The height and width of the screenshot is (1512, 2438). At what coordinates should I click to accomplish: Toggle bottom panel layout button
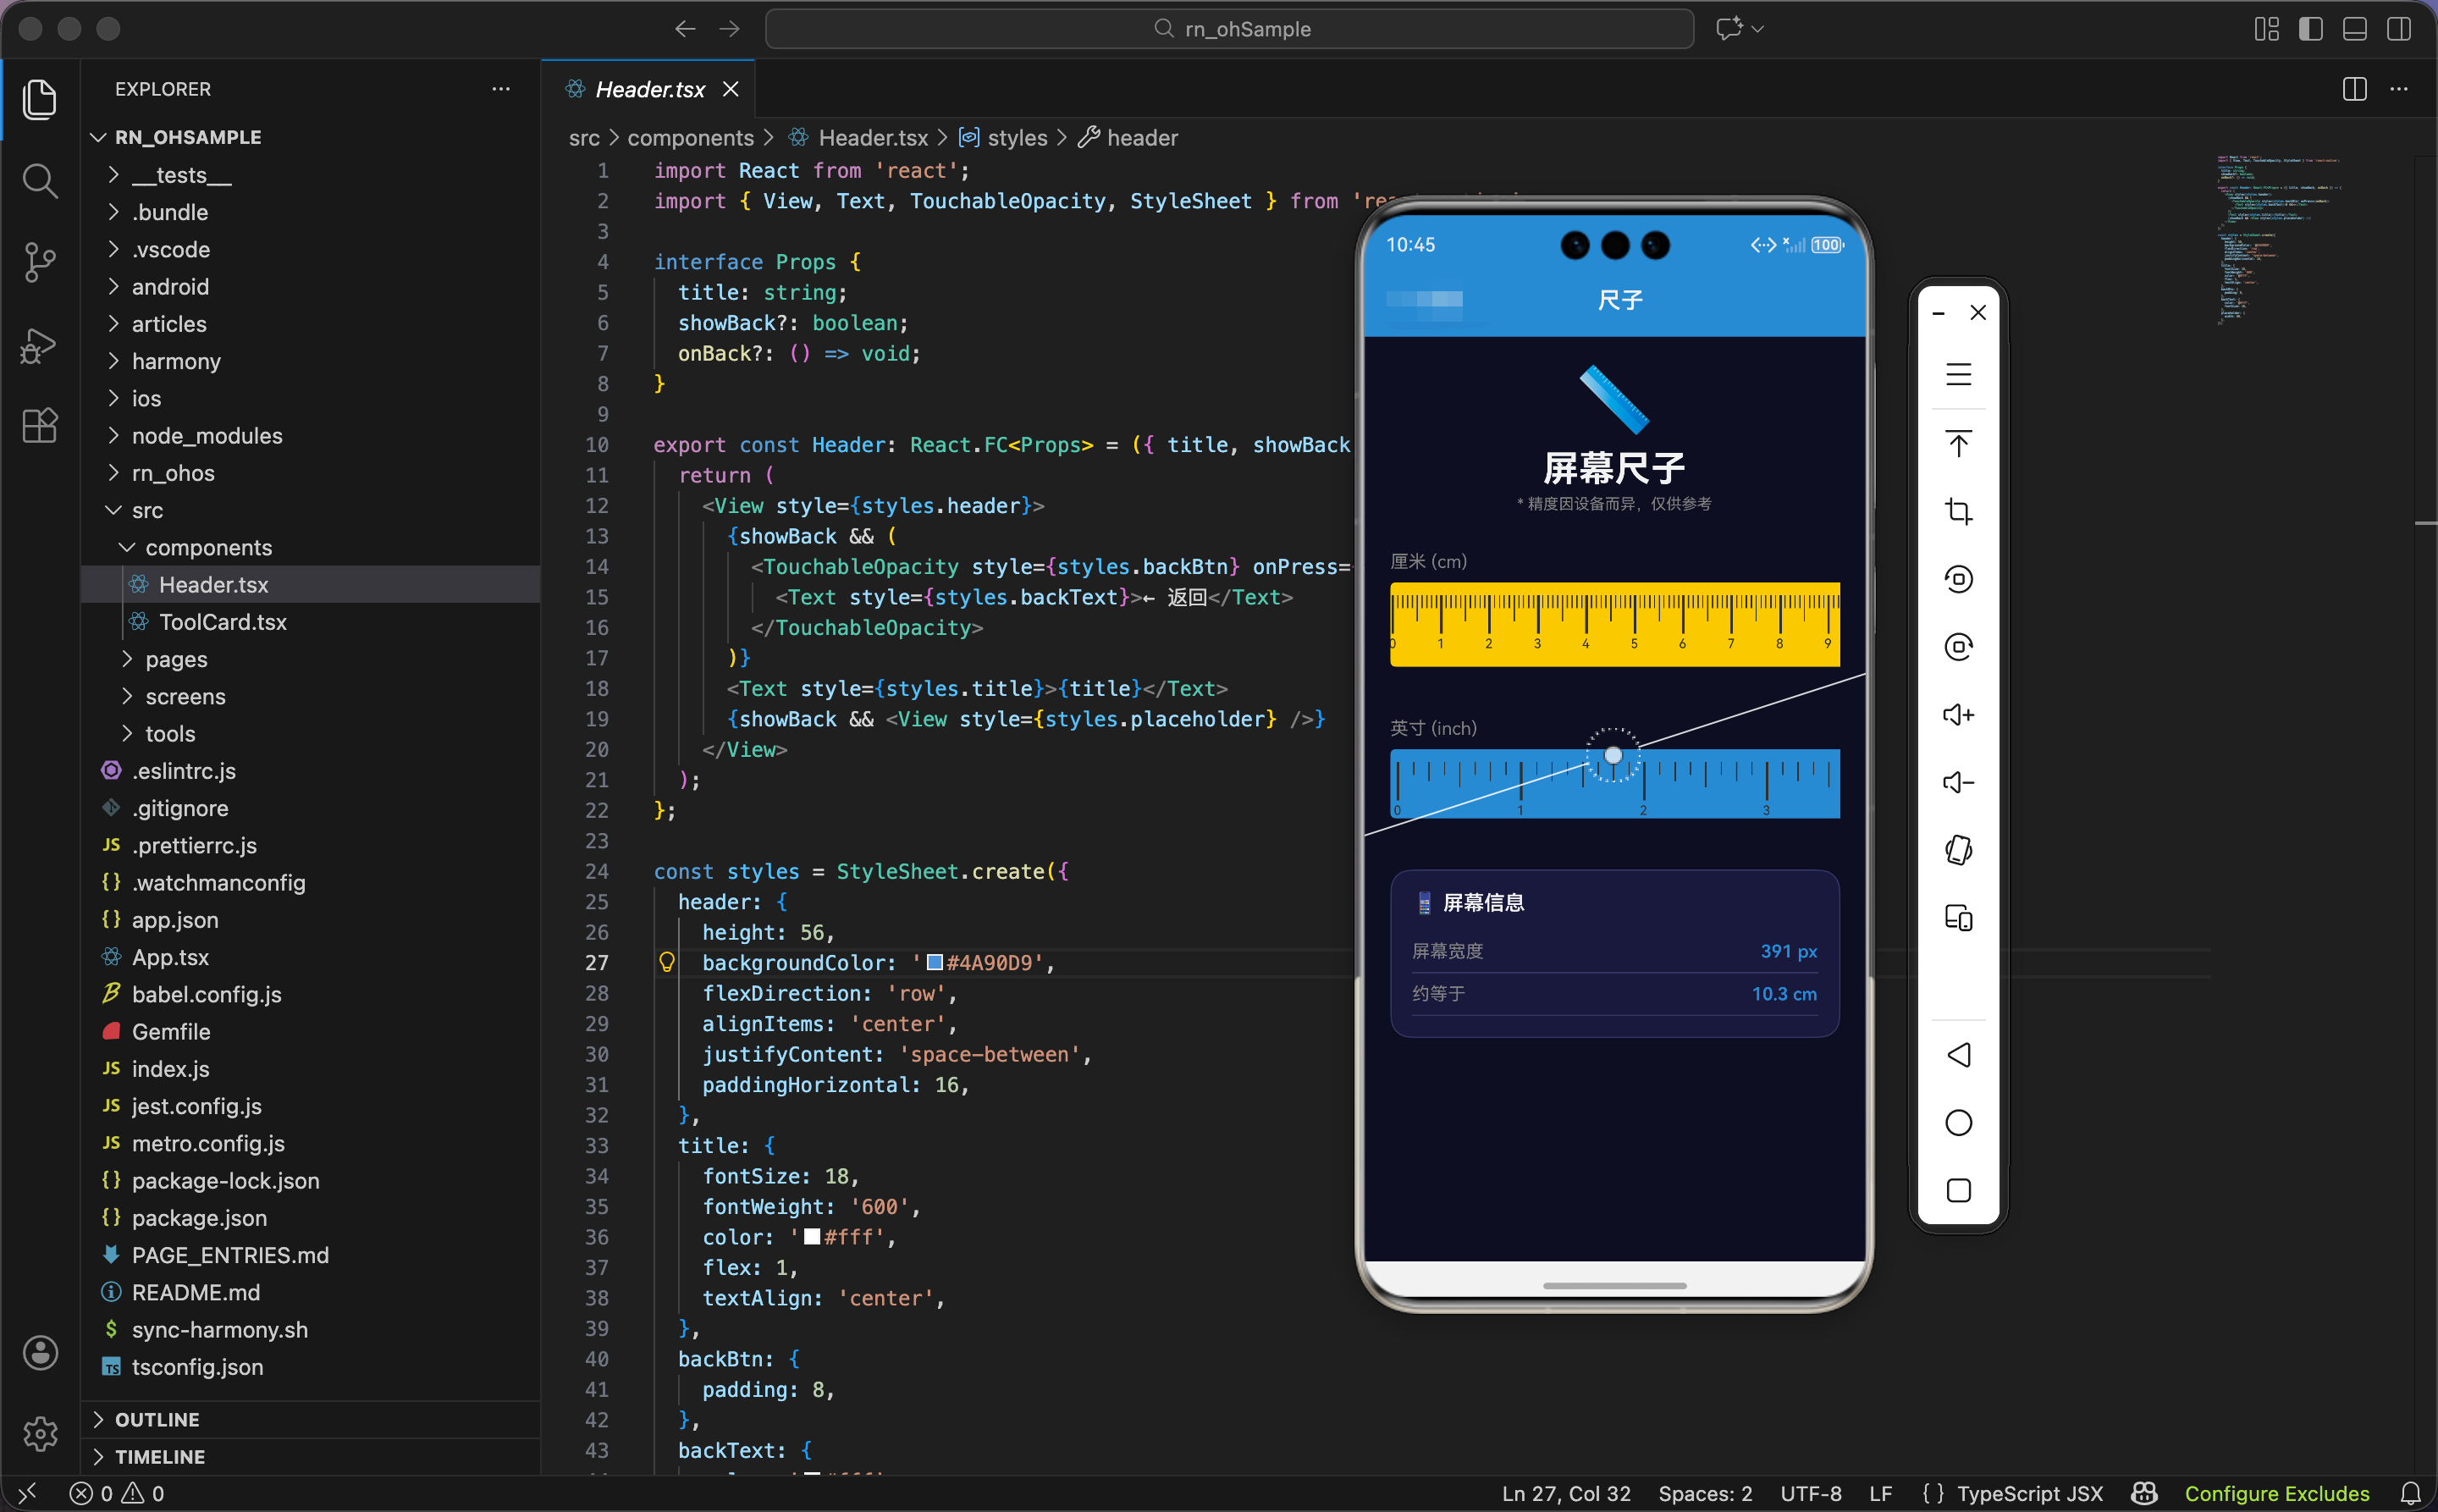(x=2354, y=29)
